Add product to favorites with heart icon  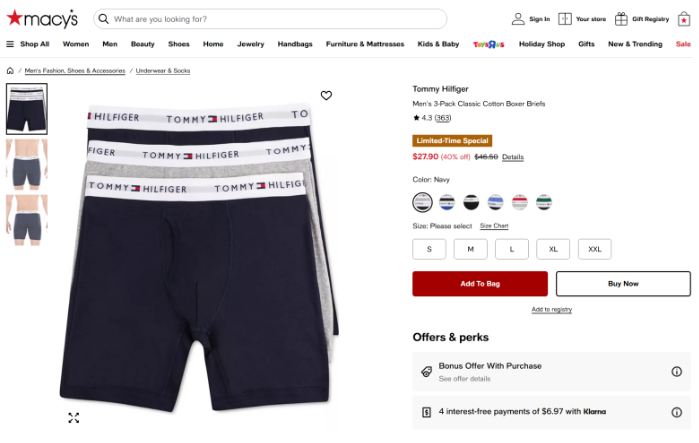point(326,95)
